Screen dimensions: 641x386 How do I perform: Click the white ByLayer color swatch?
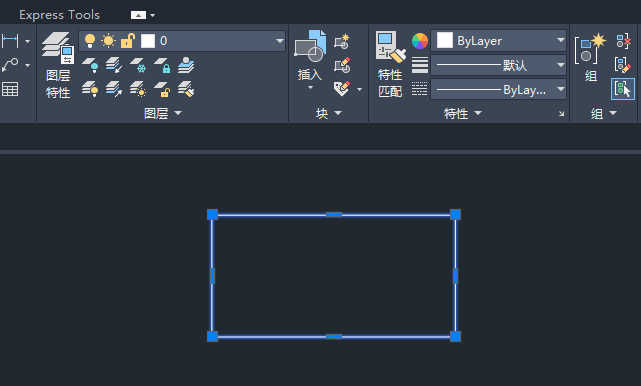[x=445, y=40]
